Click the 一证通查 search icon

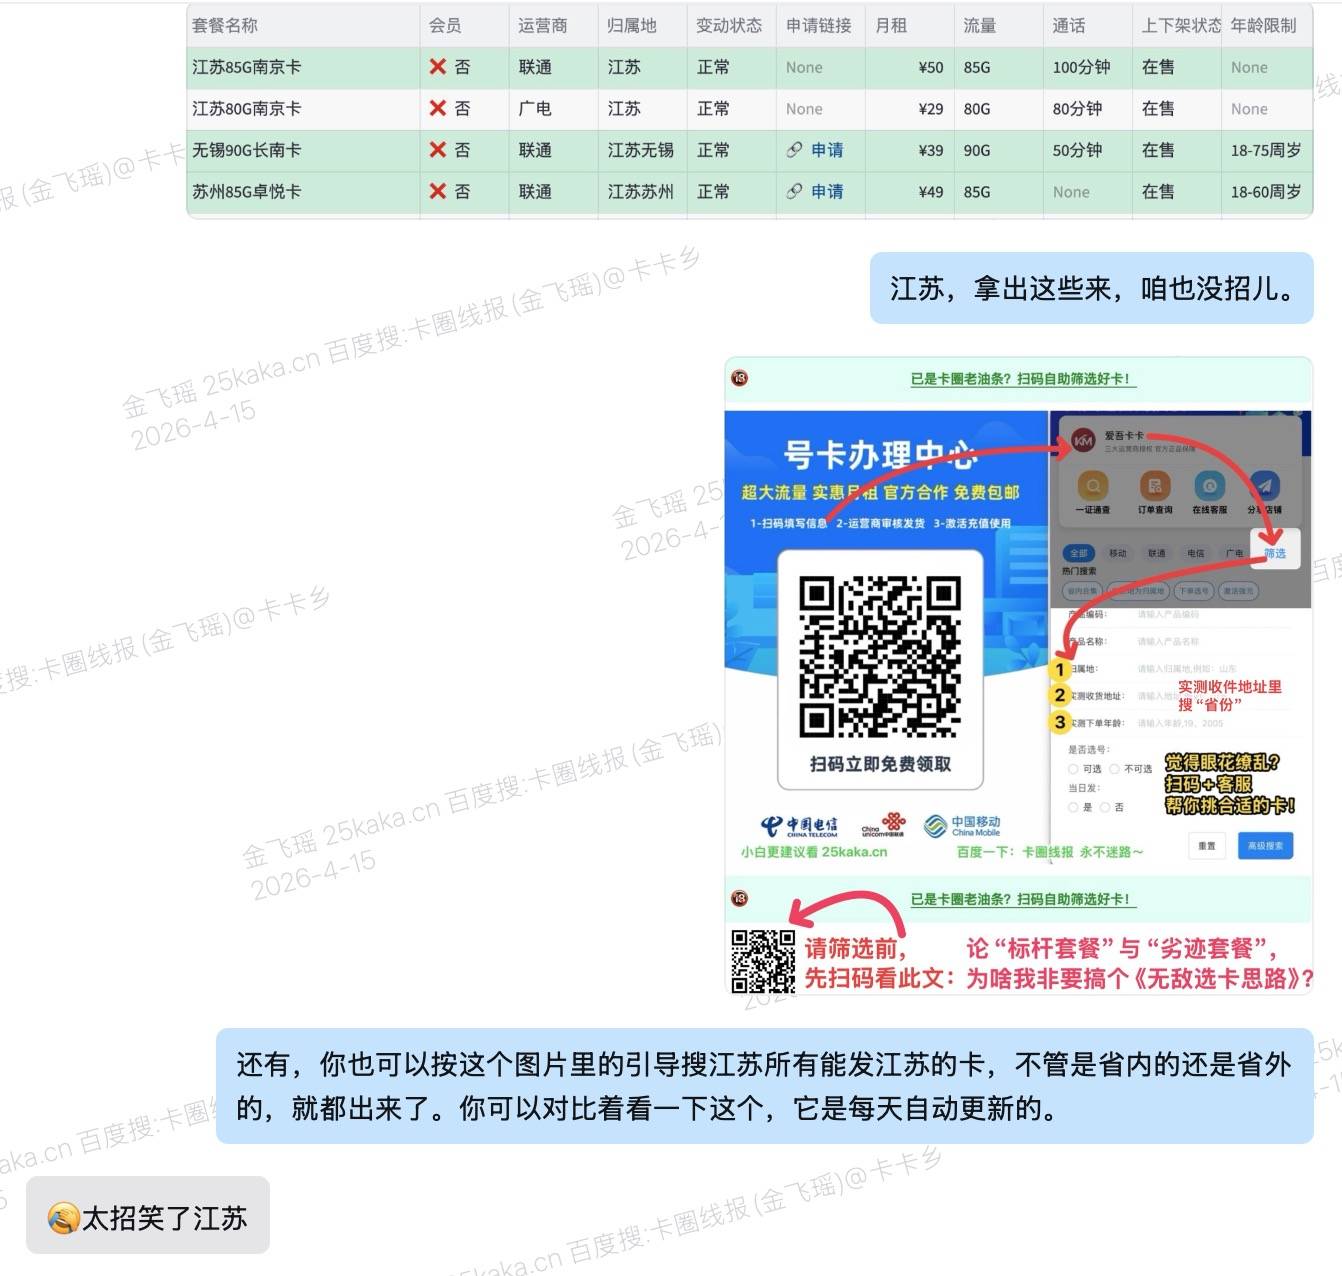tap(1092, 487)
